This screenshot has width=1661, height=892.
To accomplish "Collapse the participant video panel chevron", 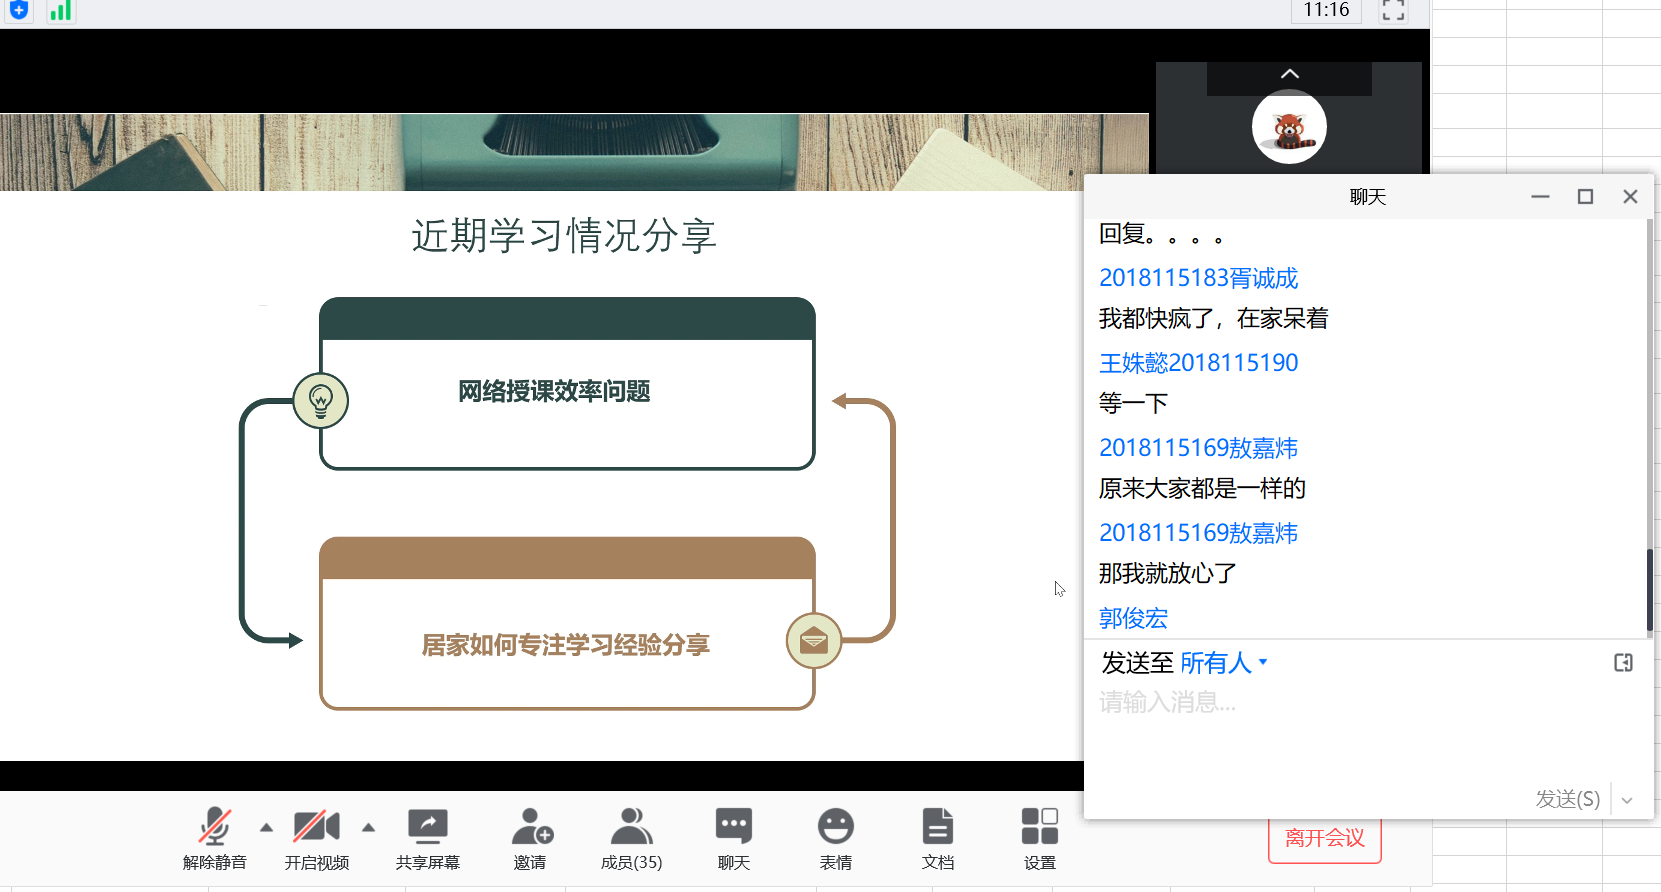I will 1289,74.
